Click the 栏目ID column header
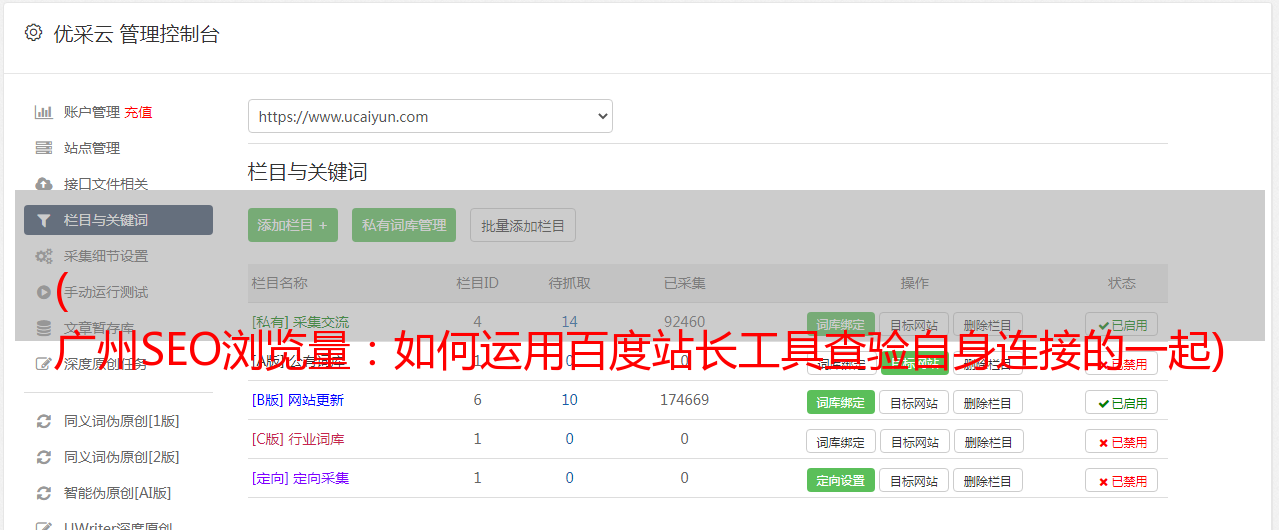 tap(477, 283)
